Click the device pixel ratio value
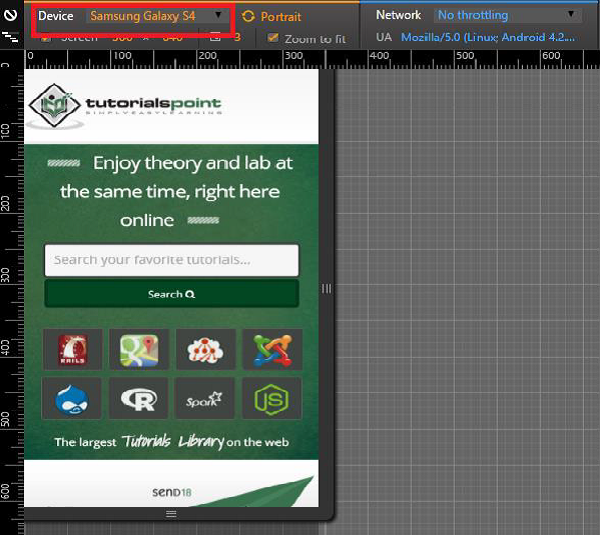This screenshot has height=535, width=600. click(x=237, y=38)
